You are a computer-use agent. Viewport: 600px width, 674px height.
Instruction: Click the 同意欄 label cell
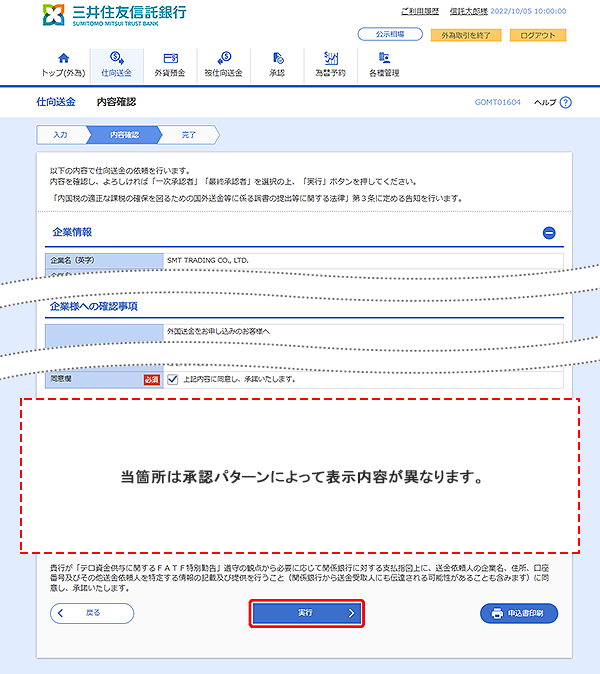click(104, 379)
